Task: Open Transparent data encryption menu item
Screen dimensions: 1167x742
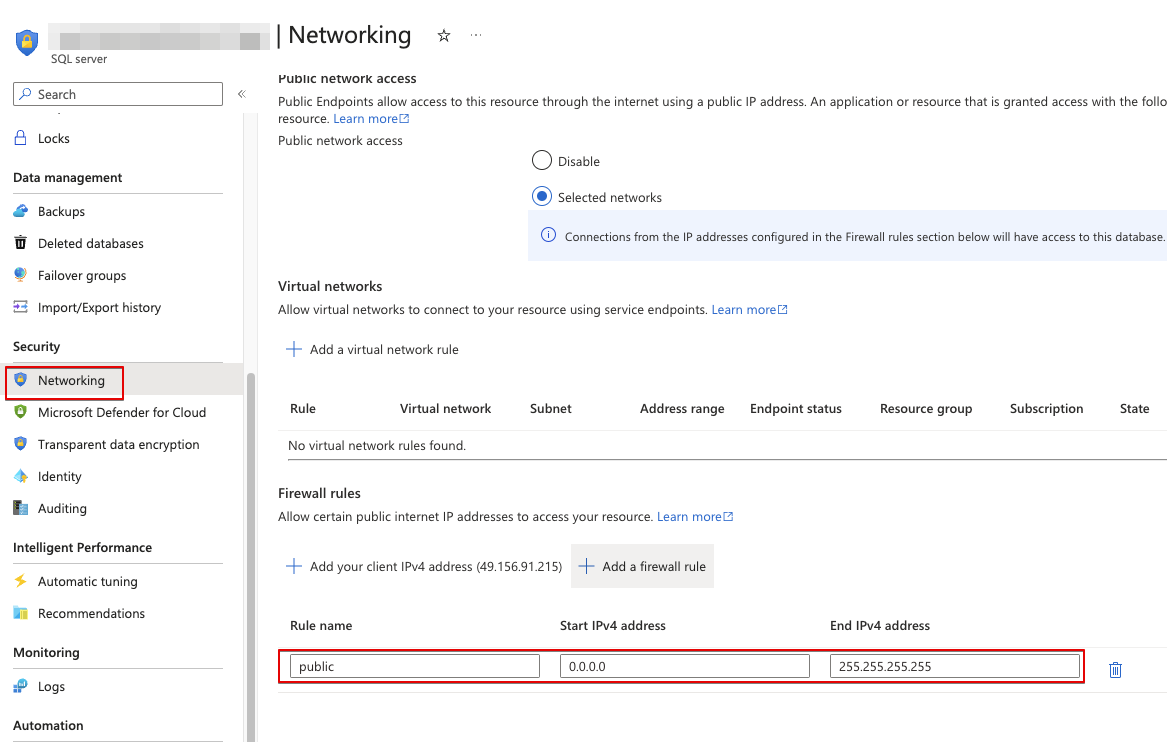Action: (x=118, y=445)
